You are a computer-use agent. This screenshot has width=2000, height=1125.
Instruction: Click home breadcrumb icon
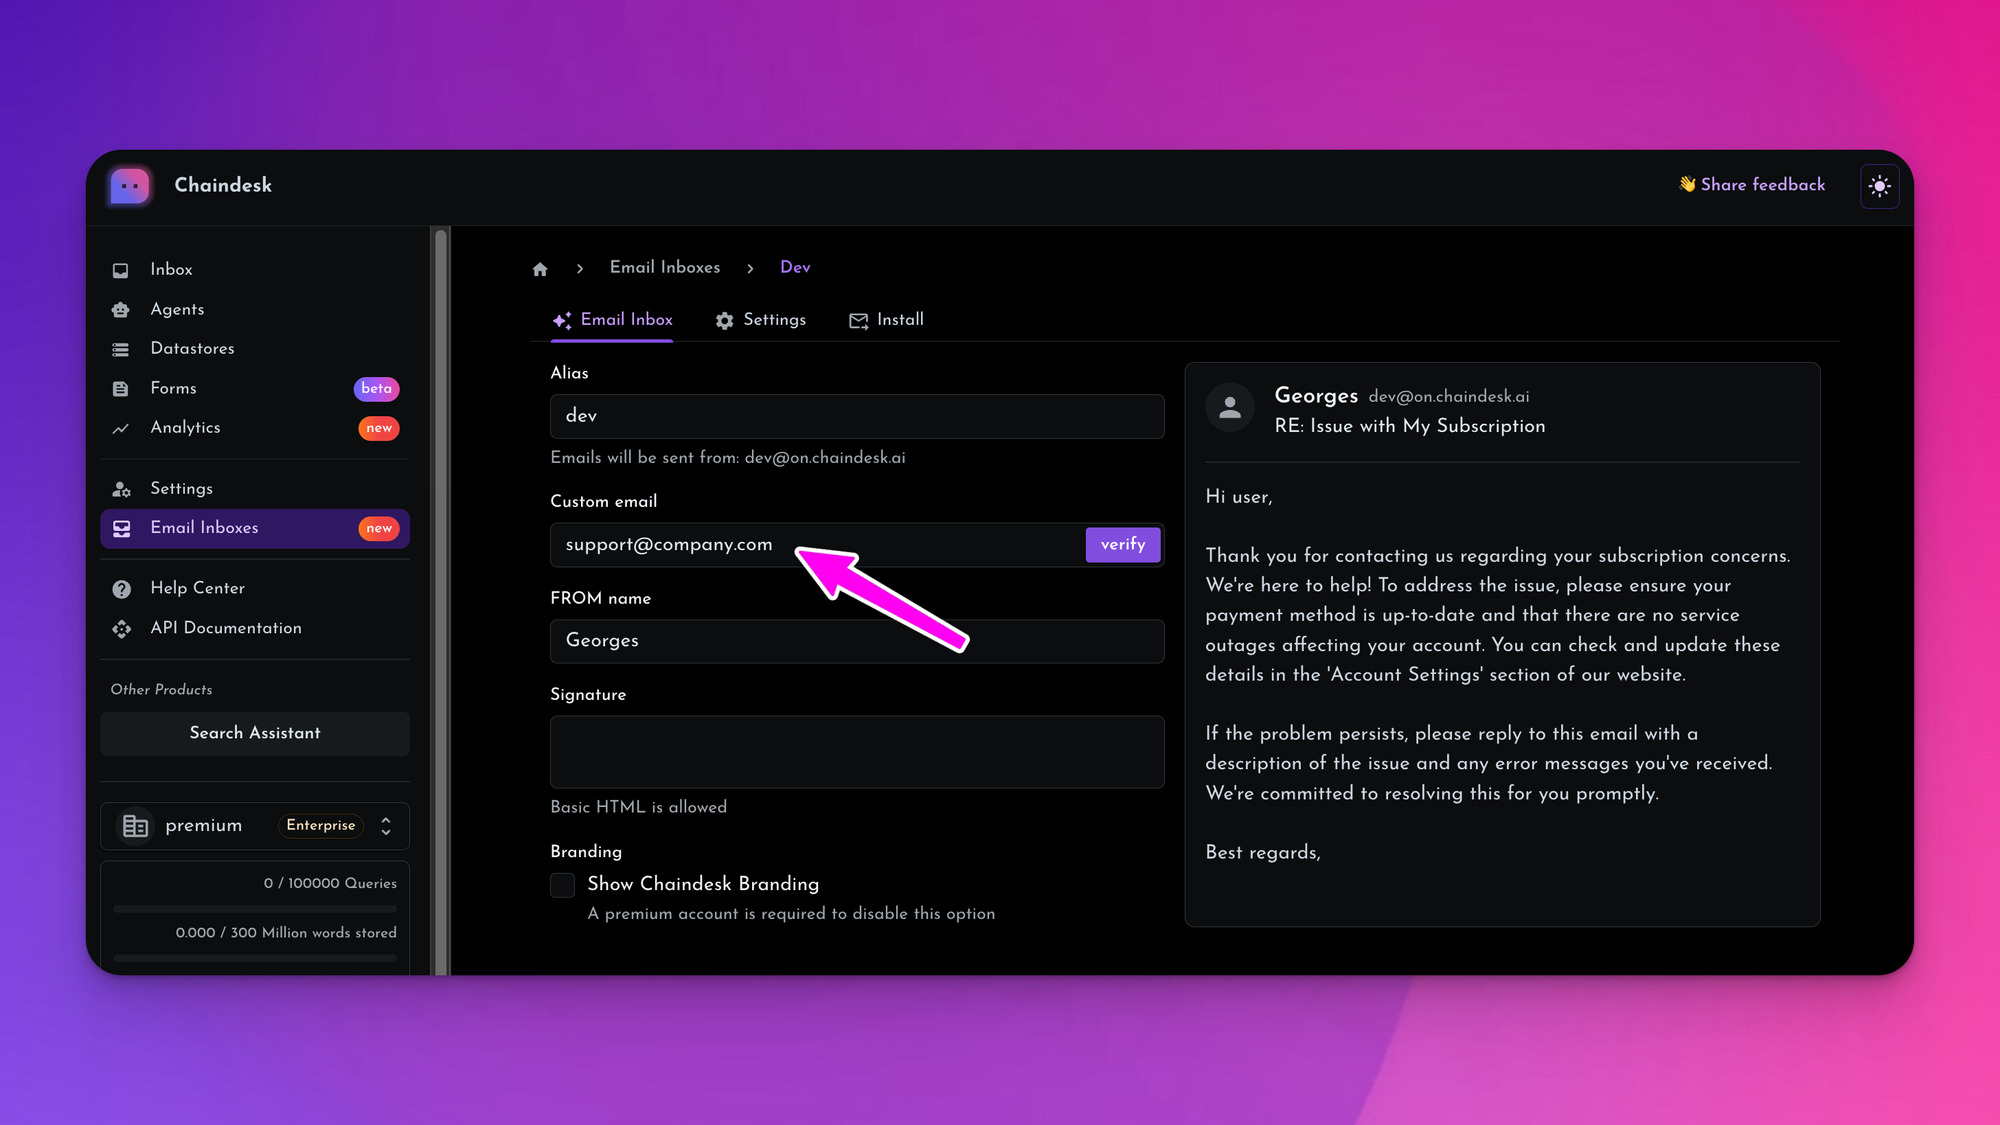click(x=540, y=268)
